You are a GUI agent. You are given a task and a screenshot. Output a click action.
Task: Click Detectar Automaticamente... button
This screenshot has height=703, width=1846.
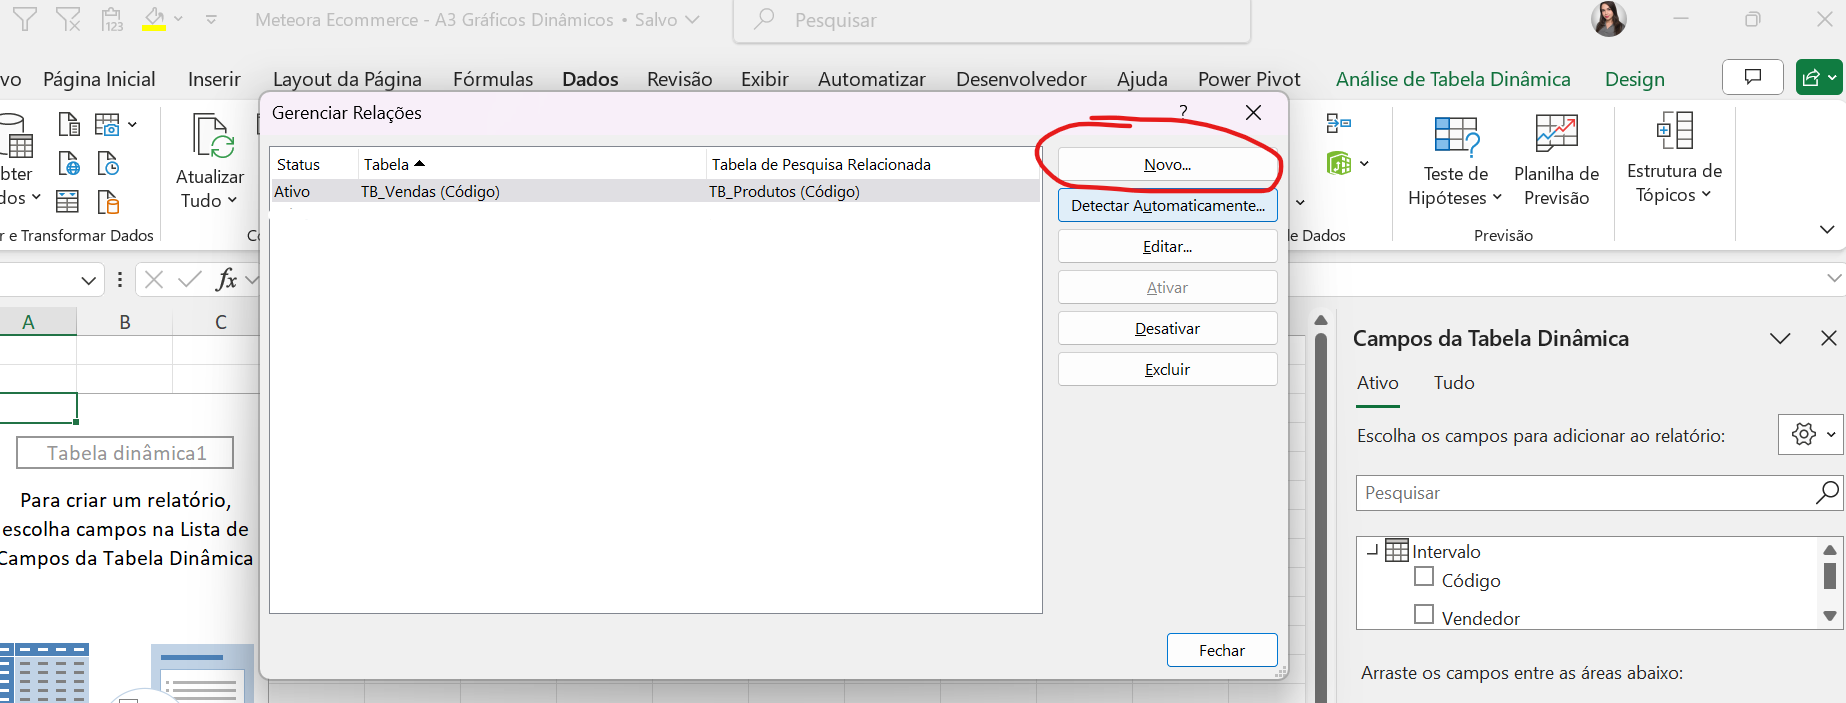click(1167, 205)
